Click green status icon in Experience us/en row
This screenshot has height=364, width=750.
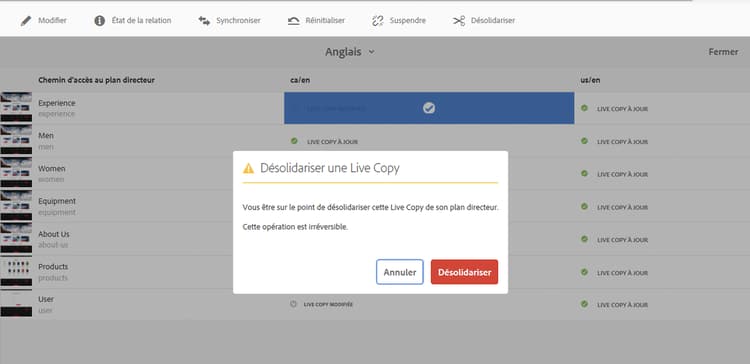coord(584,108)
